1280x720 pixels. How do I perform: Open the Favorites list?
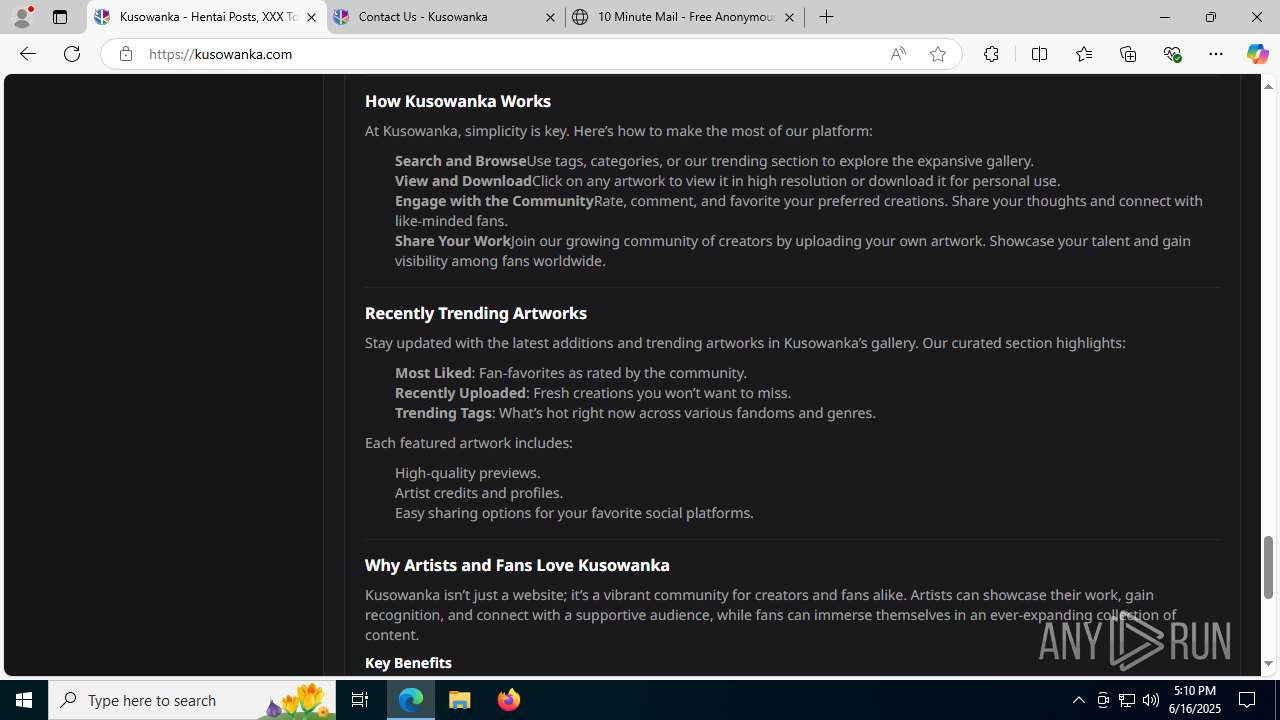[1083, 54]
